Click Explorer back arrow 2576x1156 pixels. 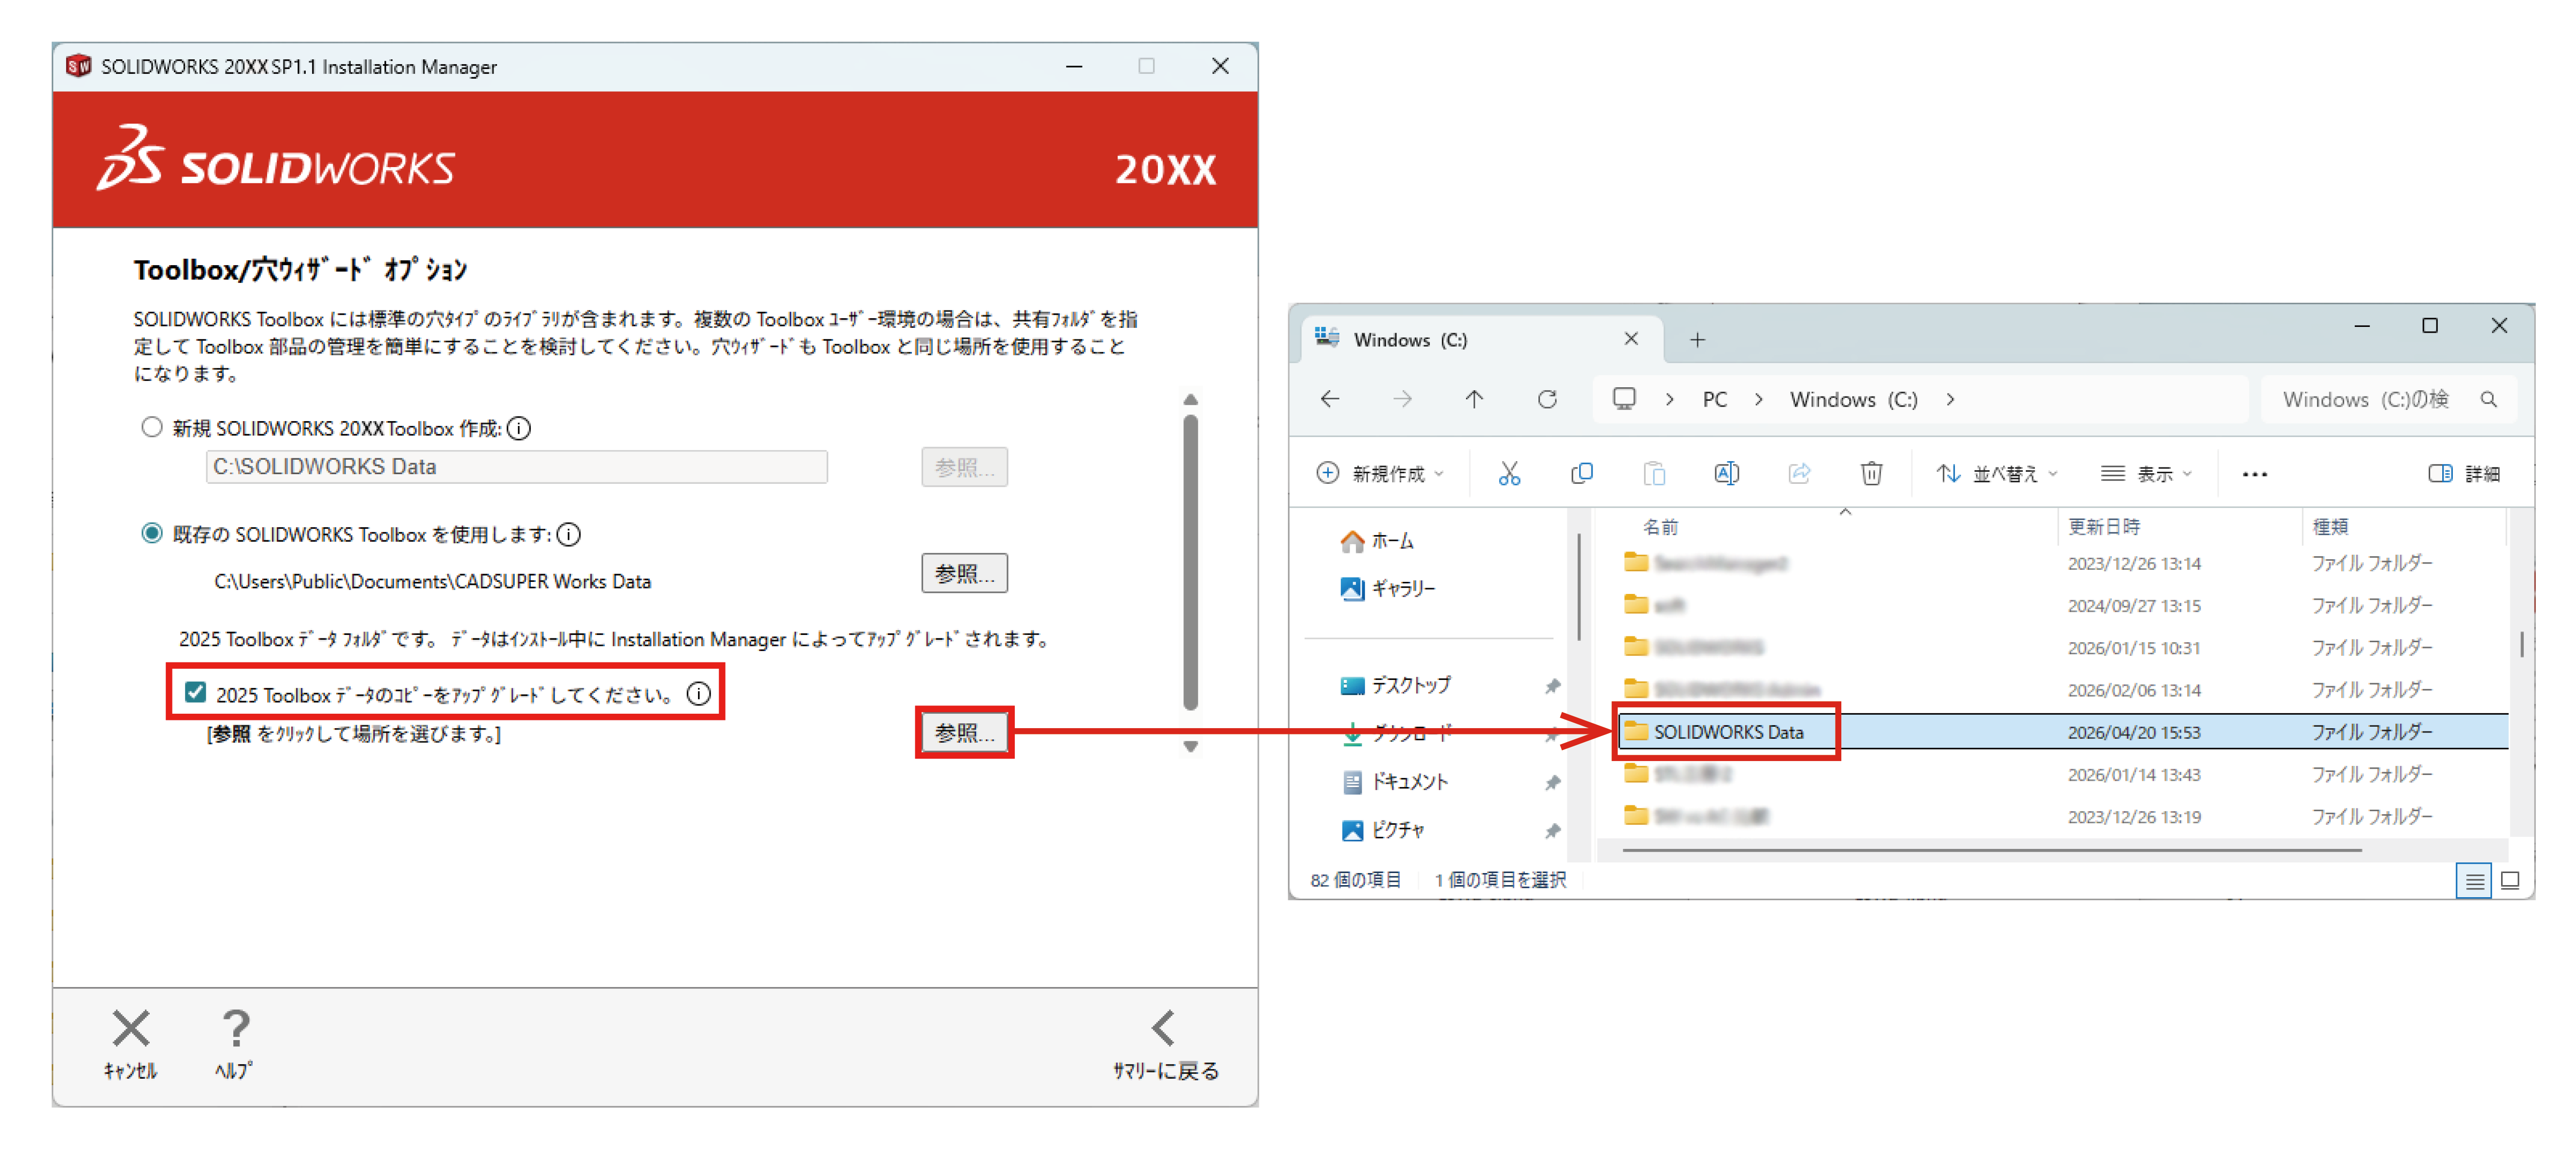[1330, 399]
